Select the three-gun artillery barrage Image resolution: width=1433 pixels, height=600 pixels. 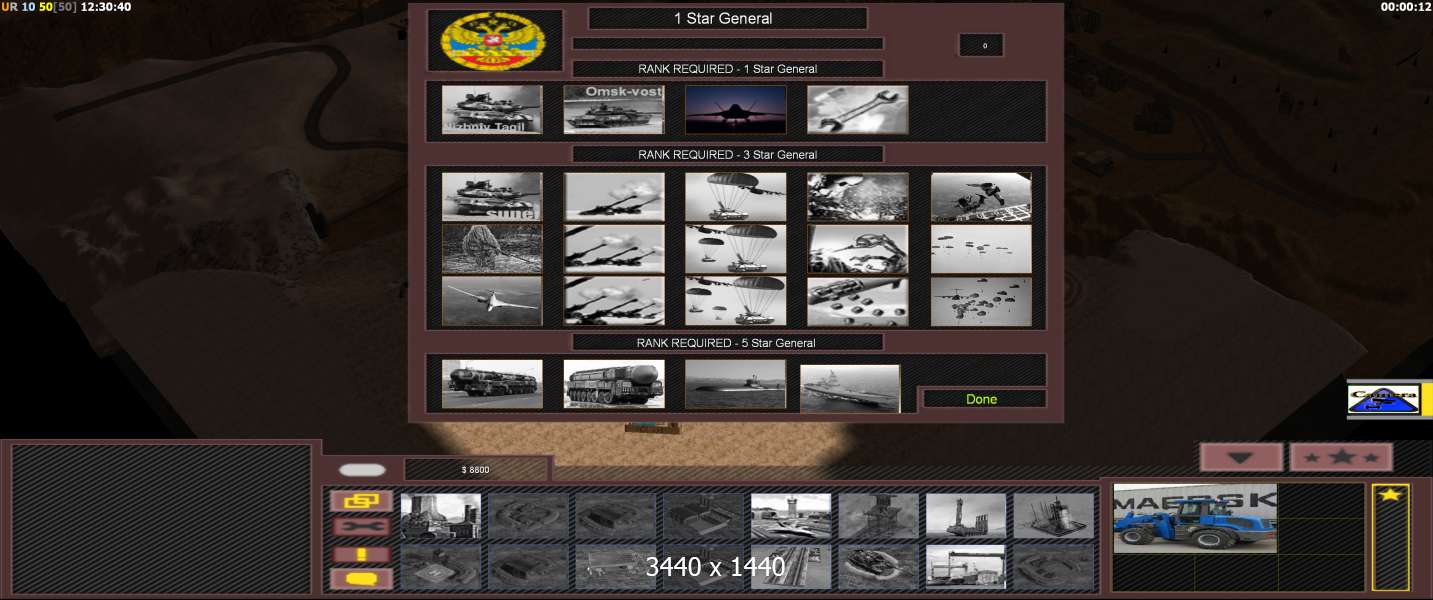pos(614,301)
